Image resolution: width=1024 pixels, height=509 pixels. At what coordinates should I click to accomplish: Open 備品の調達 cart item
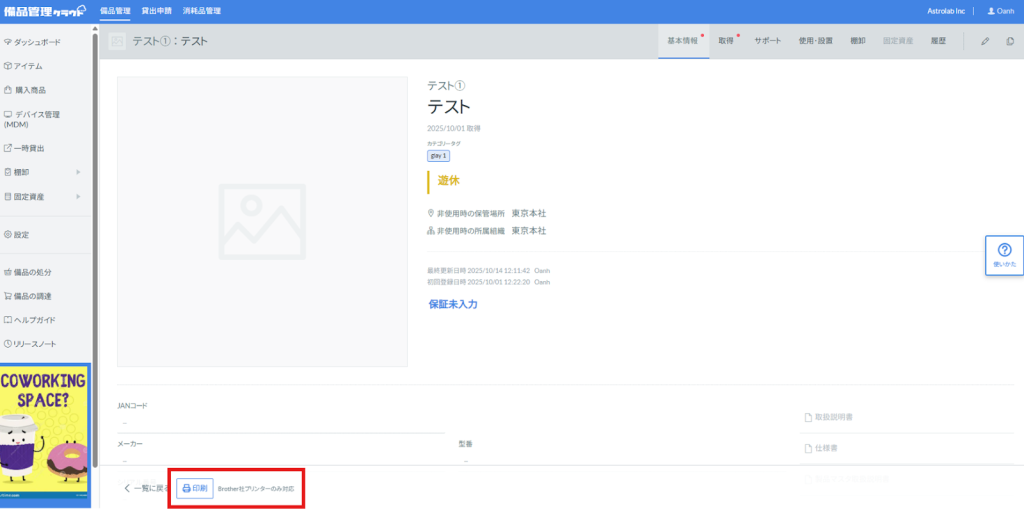tap(33, 296)
